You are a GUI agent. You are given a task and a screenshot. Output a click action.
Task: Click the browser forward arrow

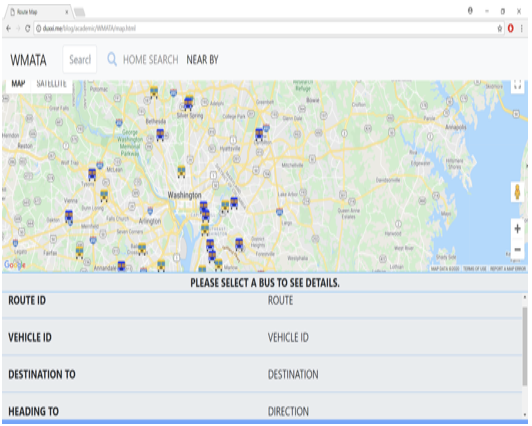coord(18,28)
